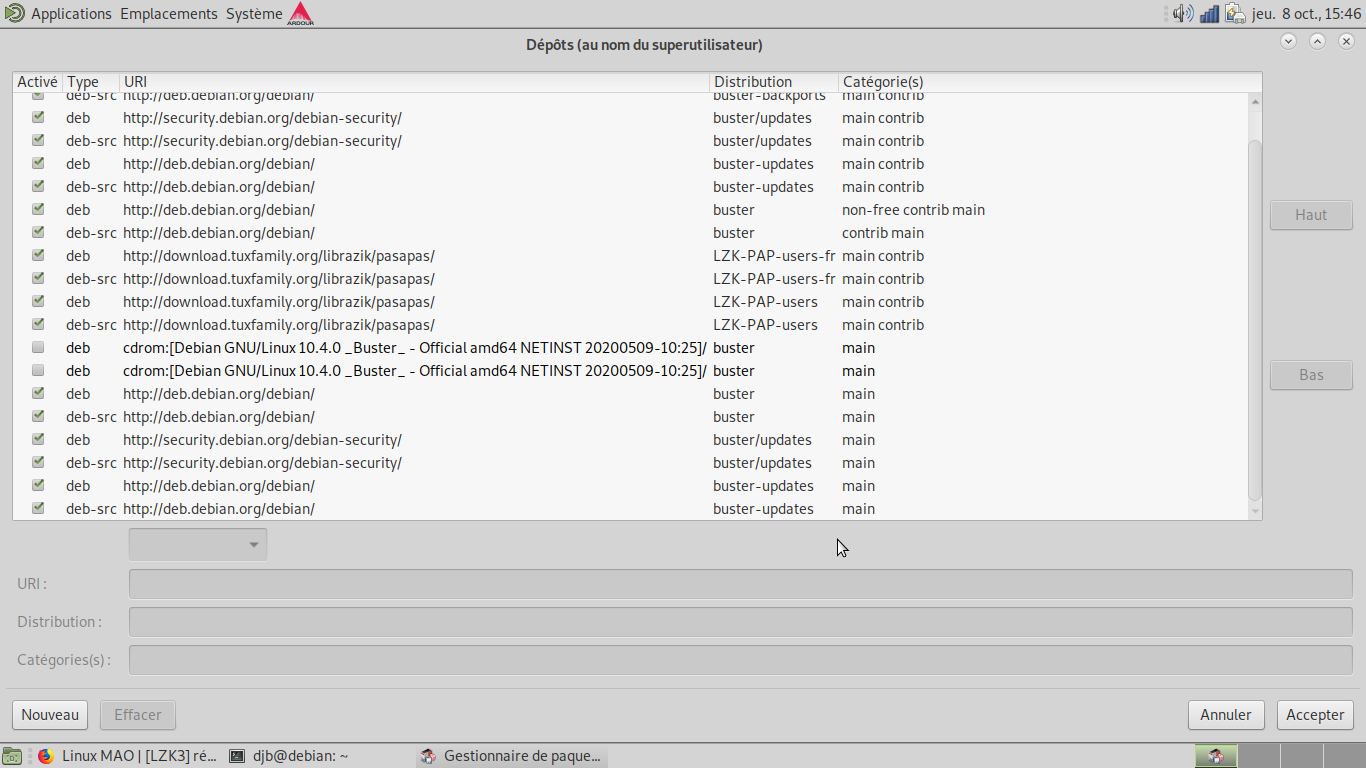Open the battery power manager icon
This screenshot has height=768, width=1366.
point(1235,13)
